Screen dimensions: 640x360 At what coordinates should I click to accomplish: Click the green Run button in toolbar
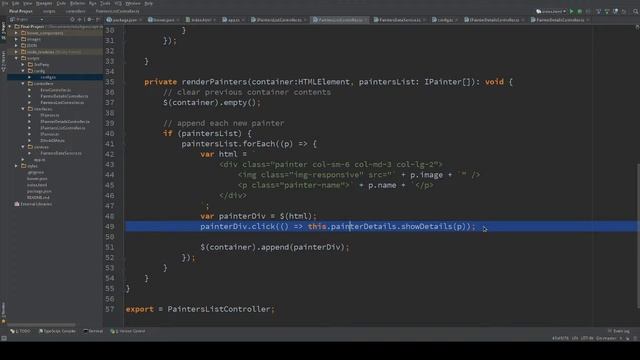point(571,11)
